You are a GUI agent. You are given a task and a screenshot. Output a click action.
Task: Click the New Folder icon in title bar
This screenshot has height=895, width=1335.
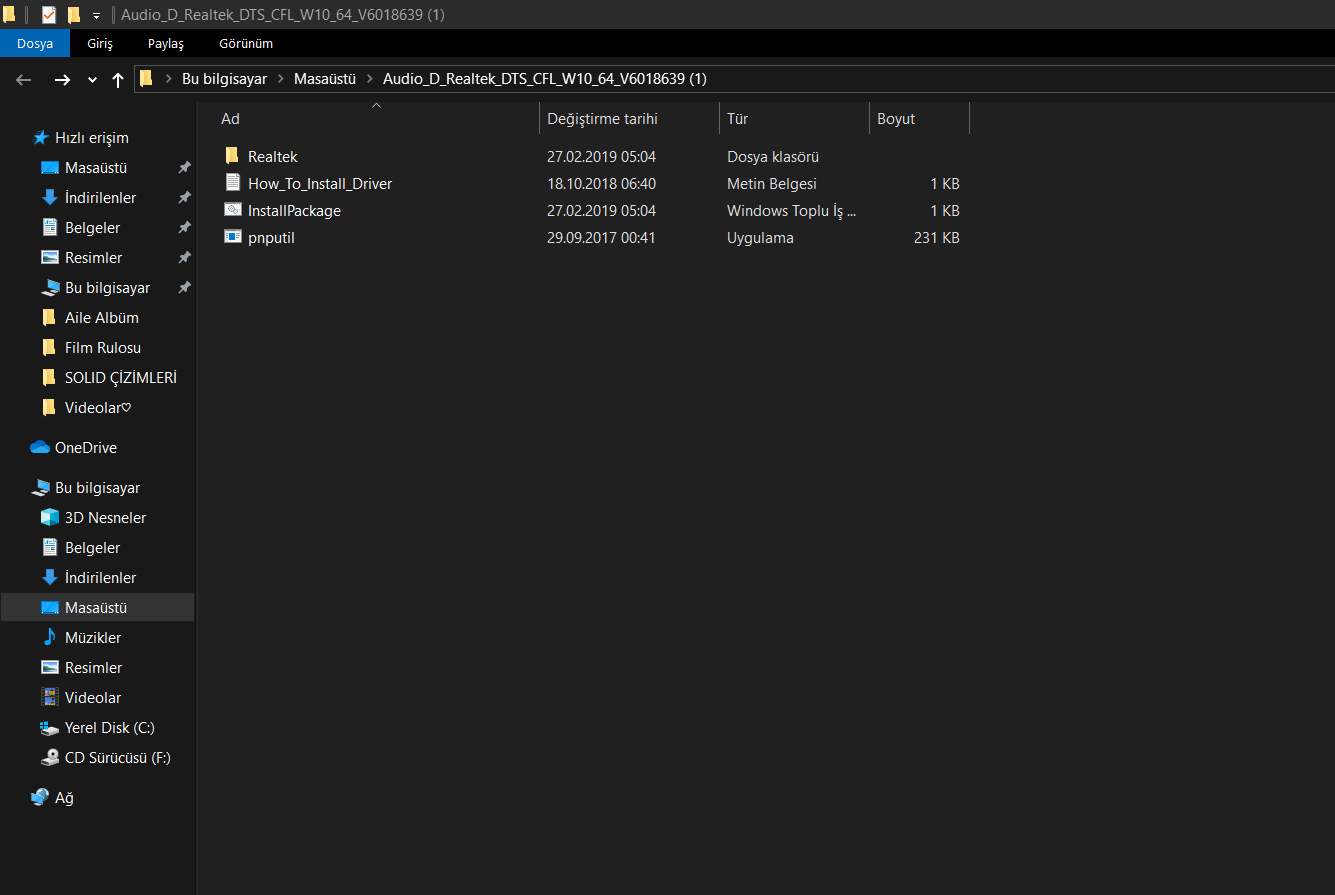[74, 15]
